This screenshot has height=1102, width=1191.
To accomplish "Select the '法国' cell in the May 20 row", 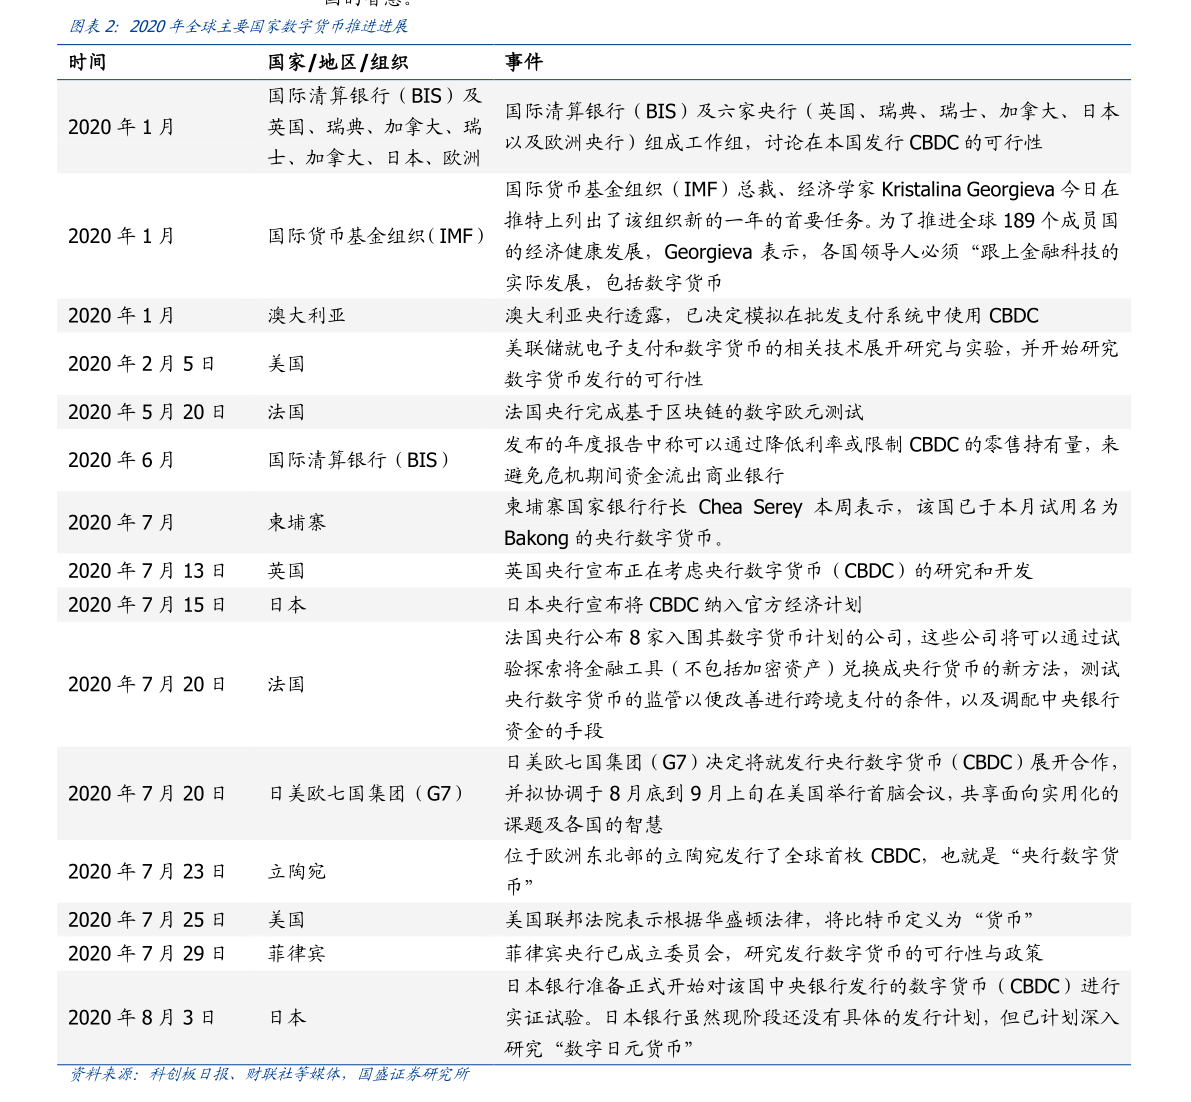I will coord(286,412).
